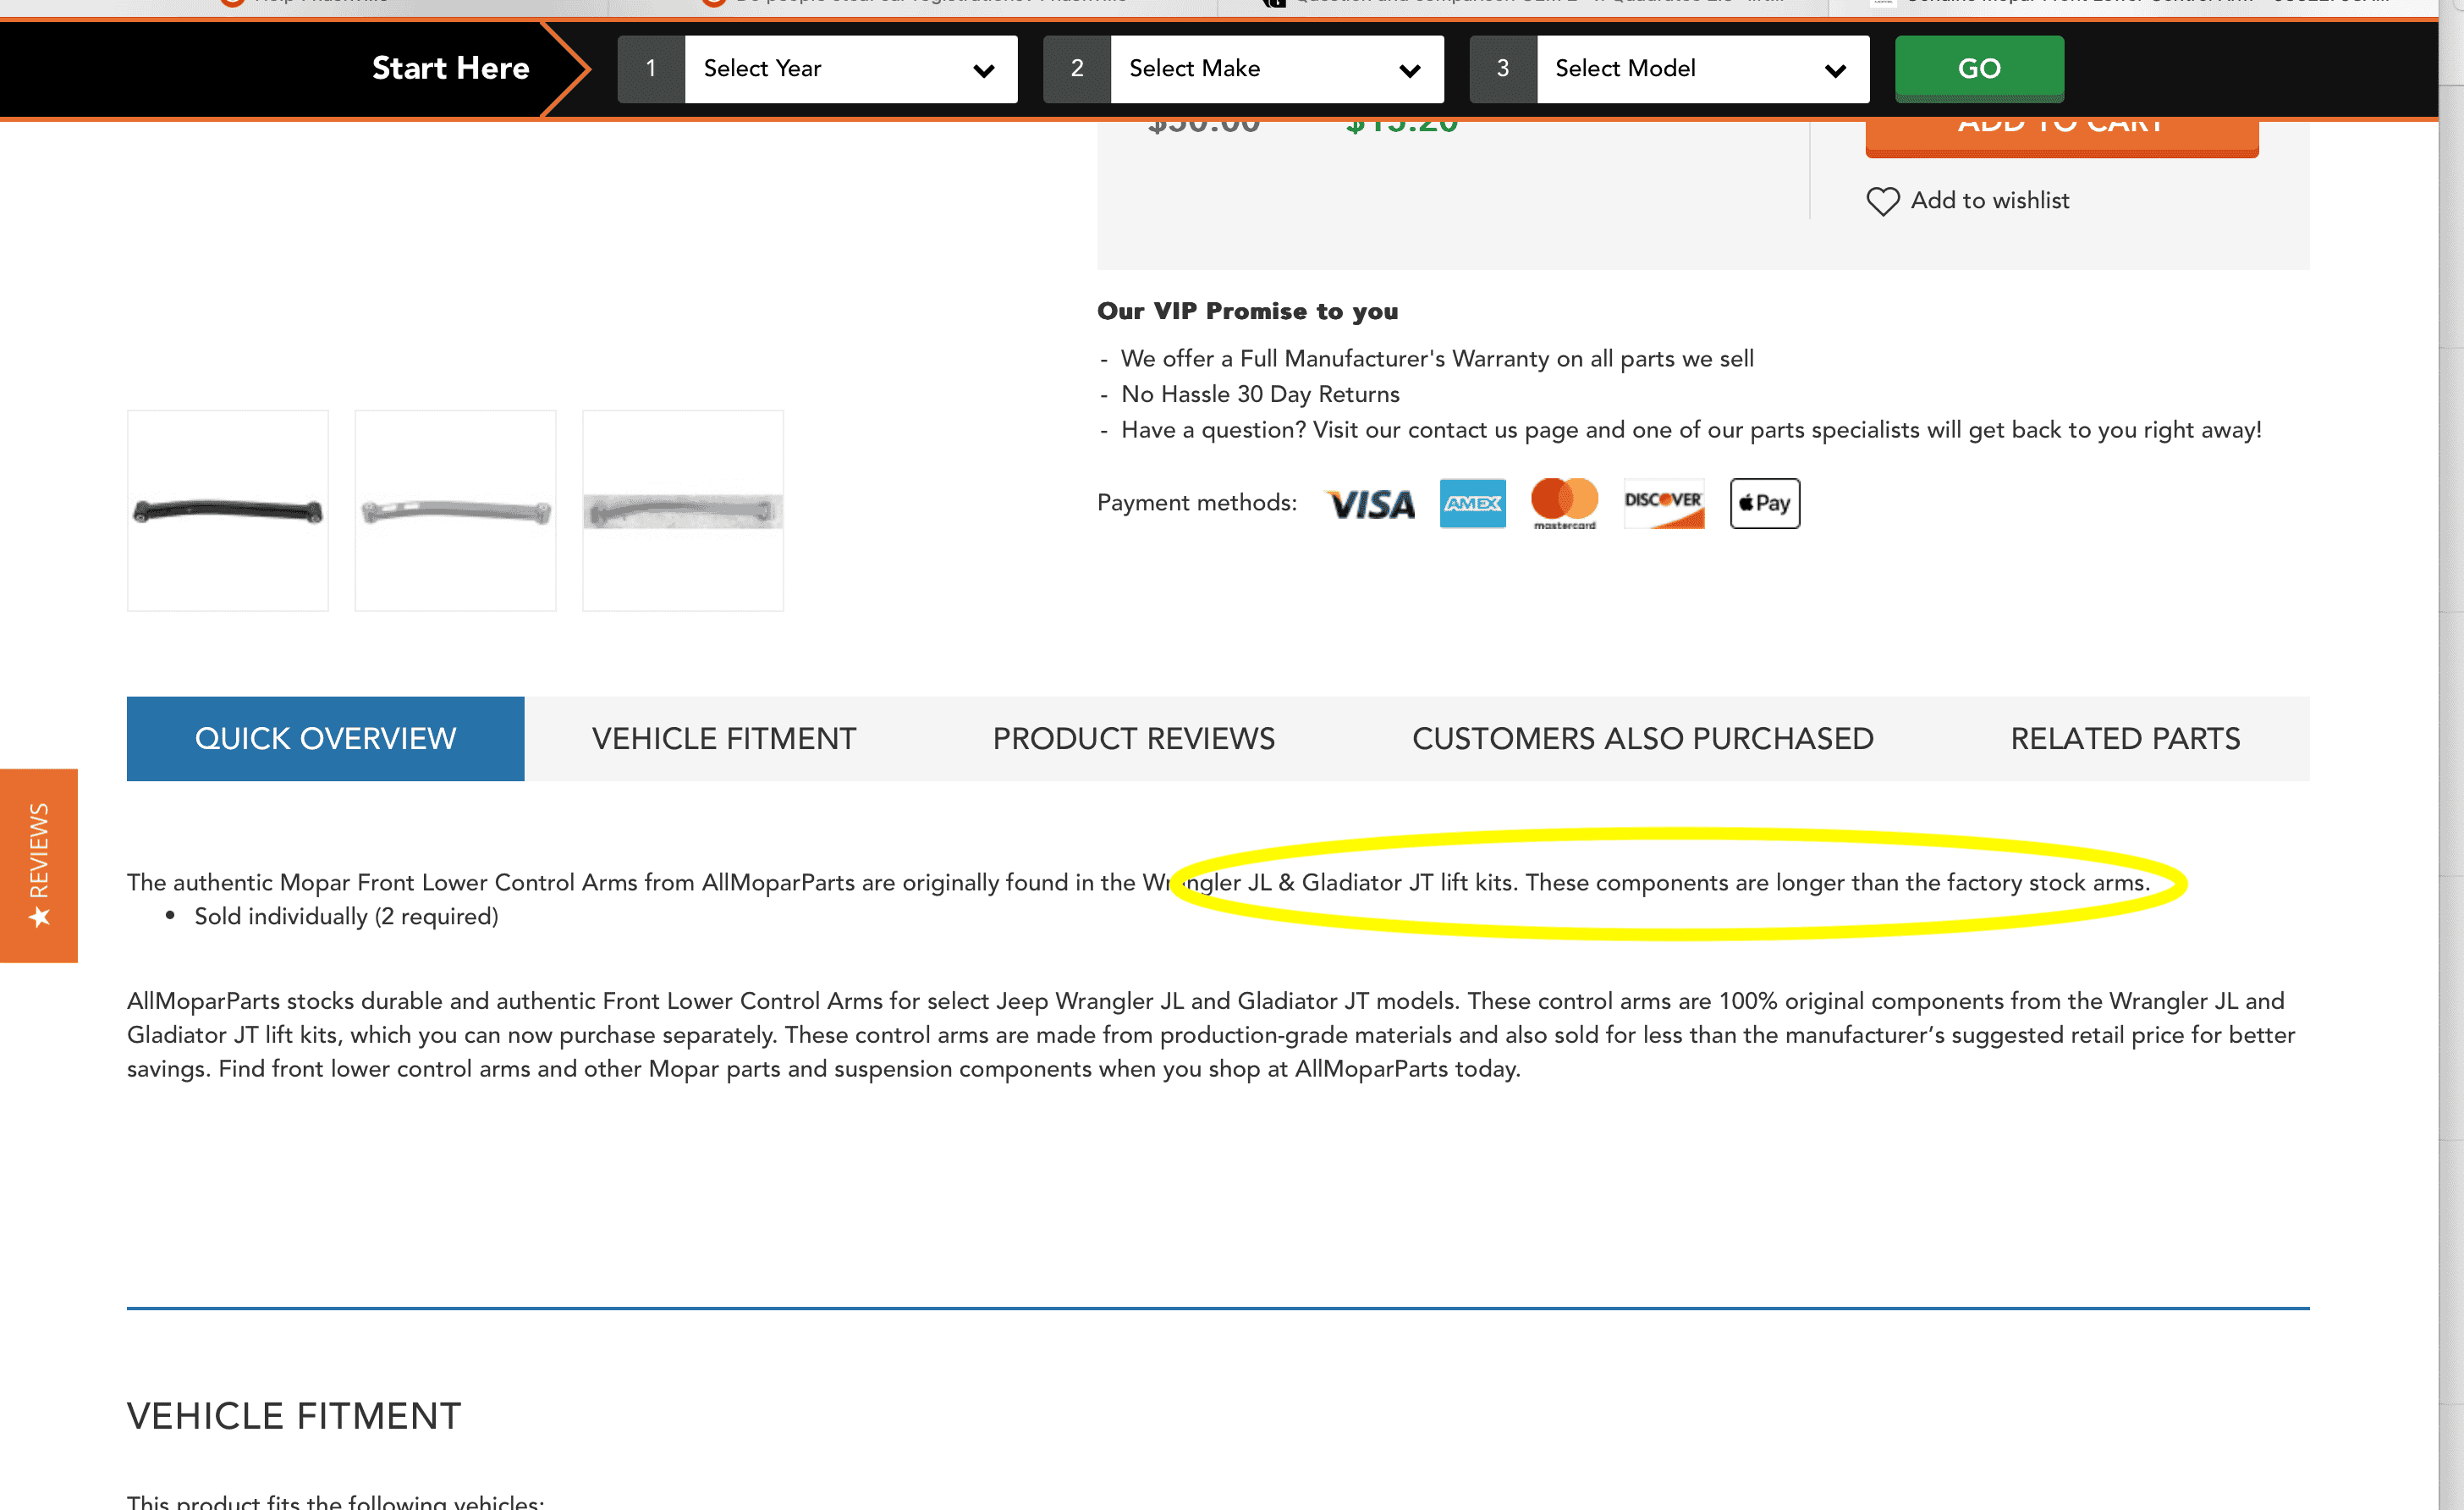This screenshot has width=2464, height=1510.
Task: Click the step 2 number badge
Action: [1077, 68]
